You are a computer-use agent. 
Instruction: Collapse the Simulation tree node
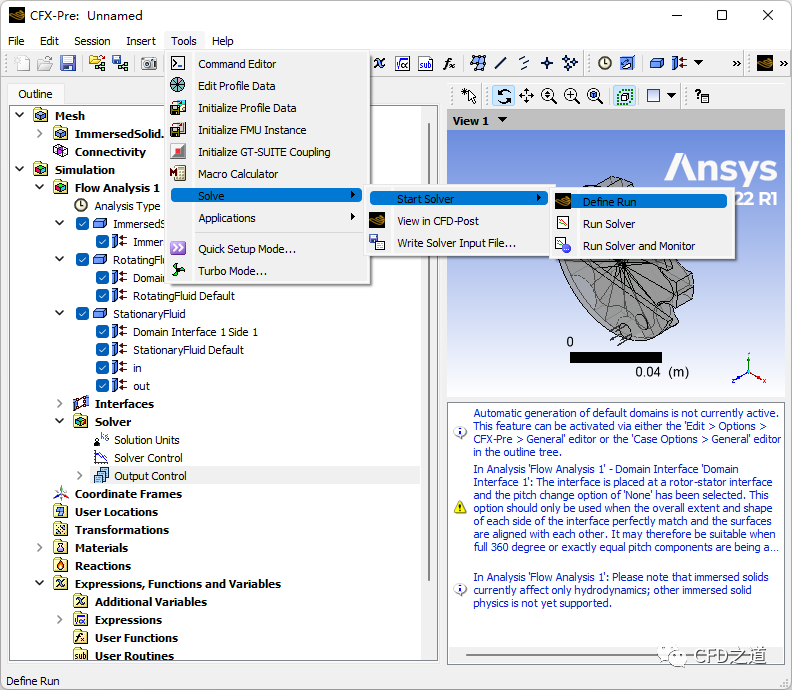click(x=20, y=169)
